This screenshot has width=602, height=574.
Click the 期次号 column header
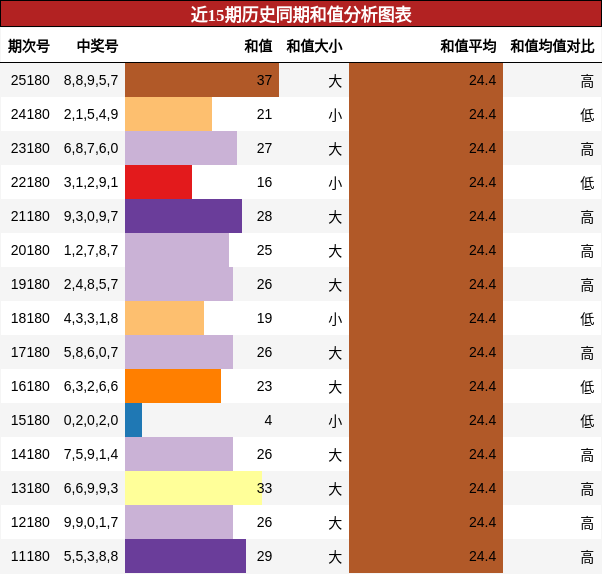29,46
